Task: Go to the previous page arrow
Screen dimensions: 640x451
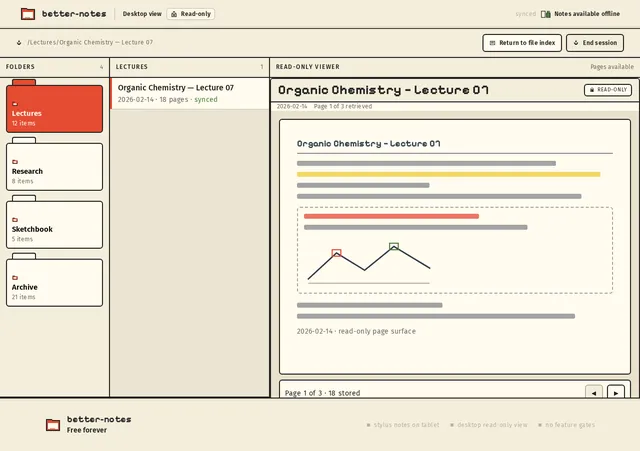Action: (x=593, y=393)
